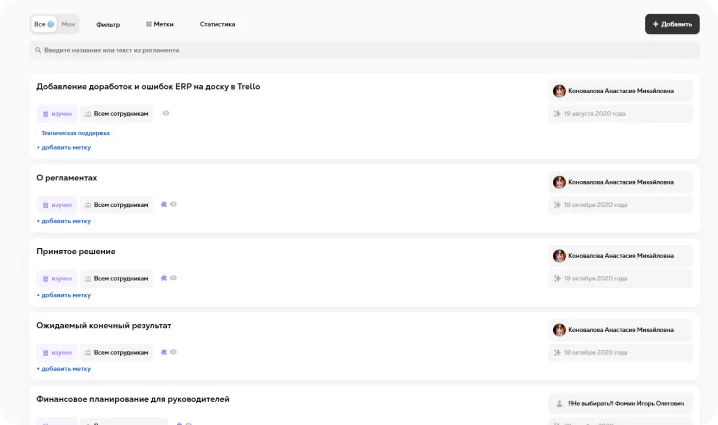Click the Добавить button
This screenshot has height=425, width=718.
click(x=672, y=24)
